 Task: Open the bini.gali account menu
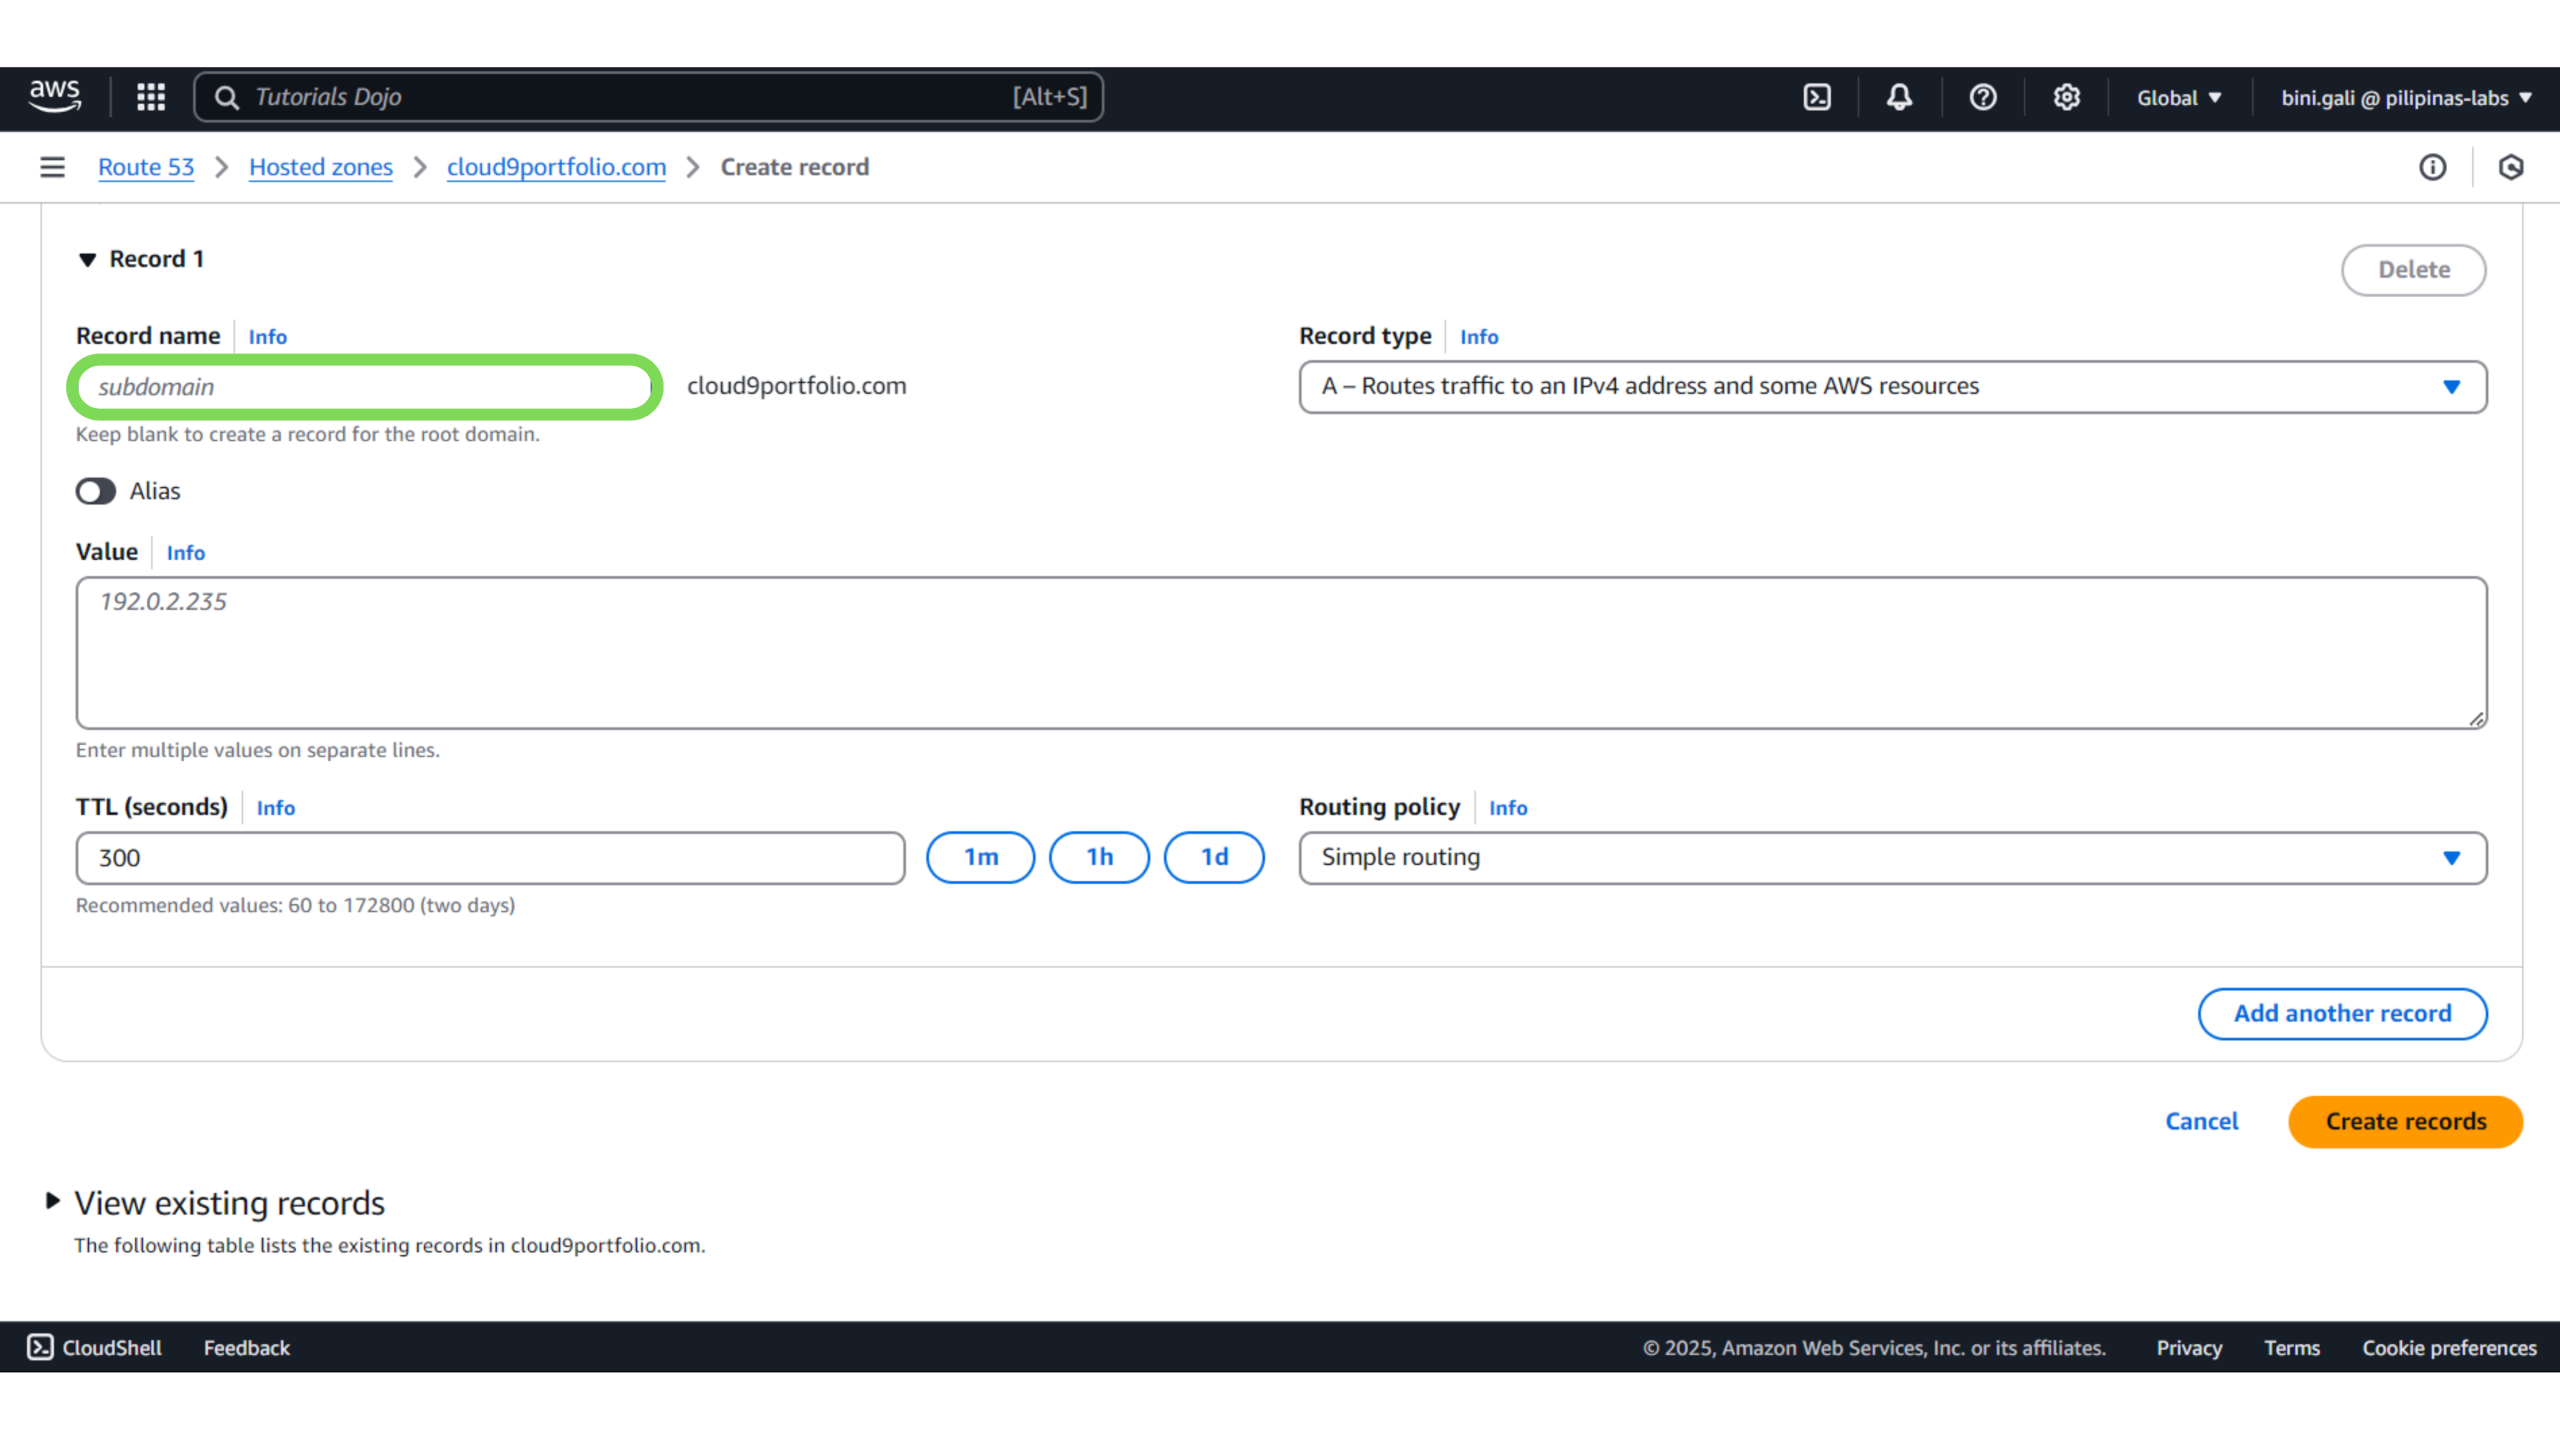click(x=2405, y=98)
